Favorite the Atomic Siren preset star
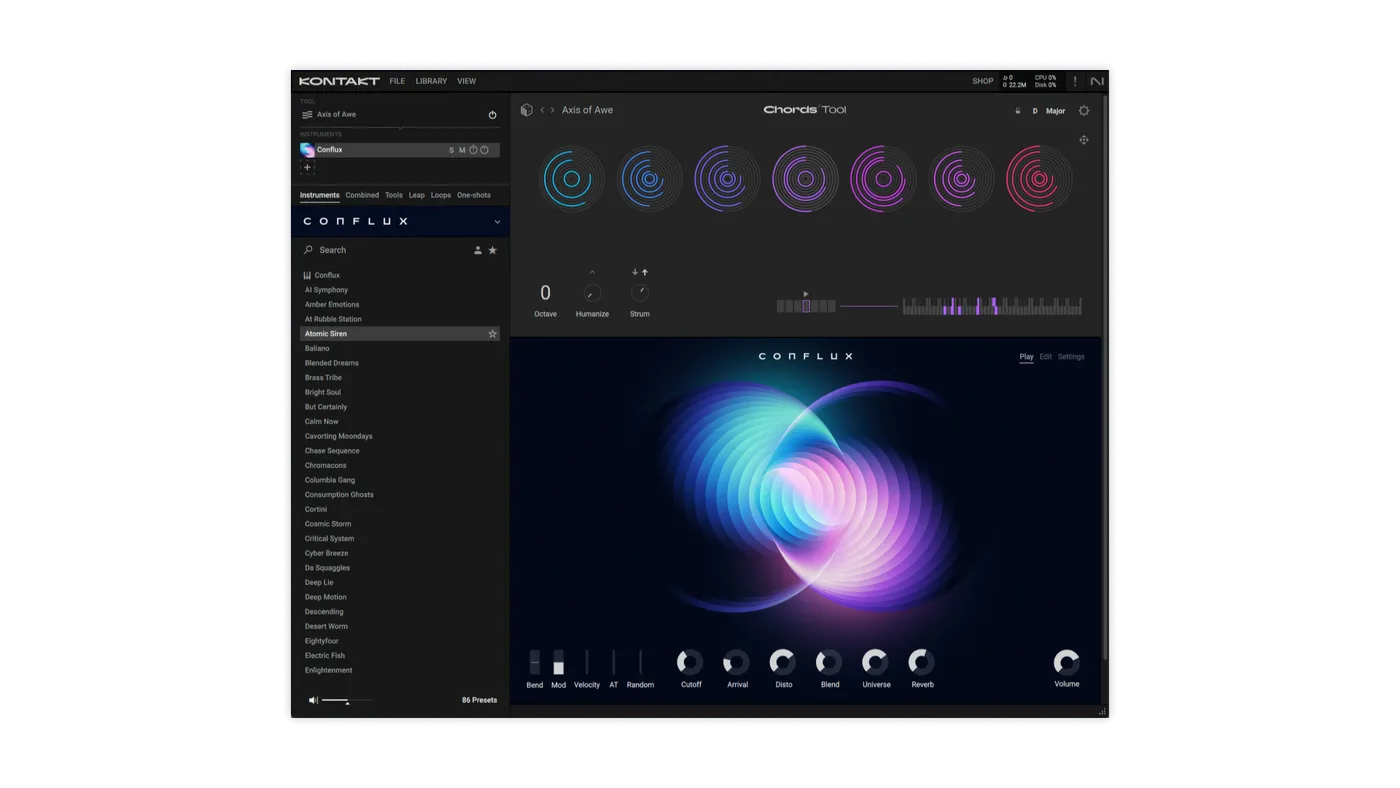 (492, 334)
